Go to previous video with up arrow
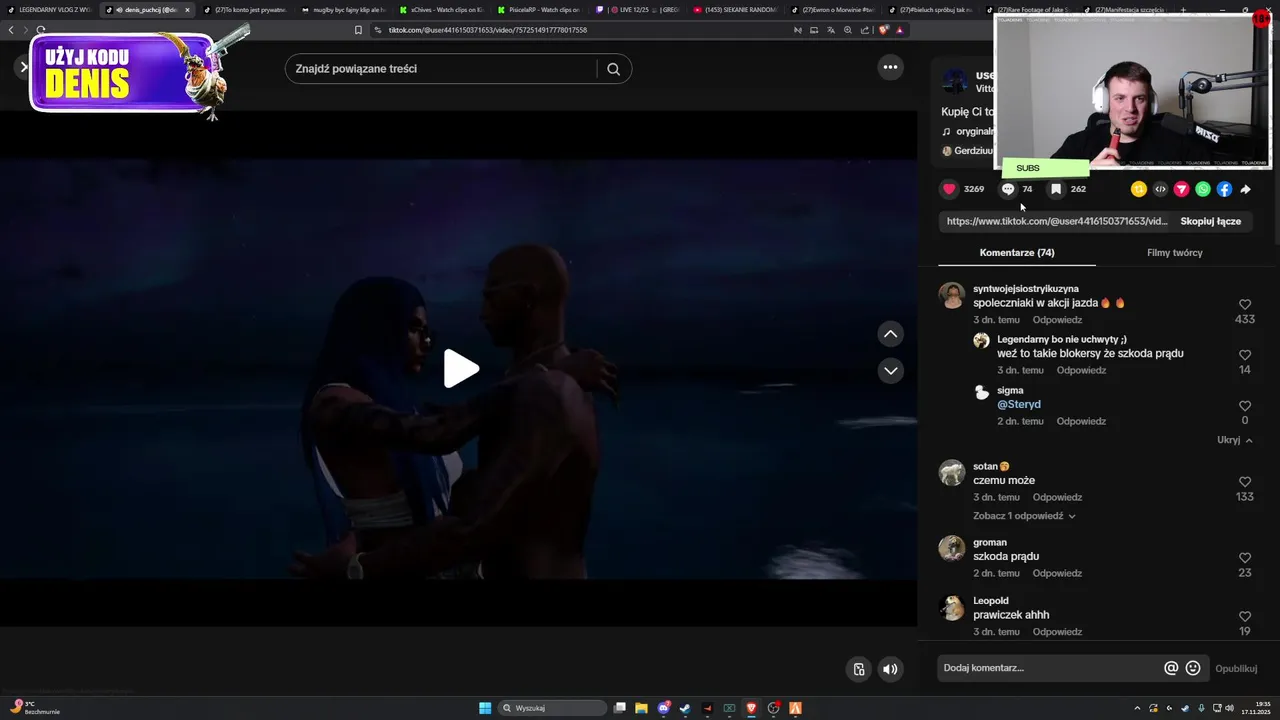The height and width of the screenshot is (720, 1280). 890,334
